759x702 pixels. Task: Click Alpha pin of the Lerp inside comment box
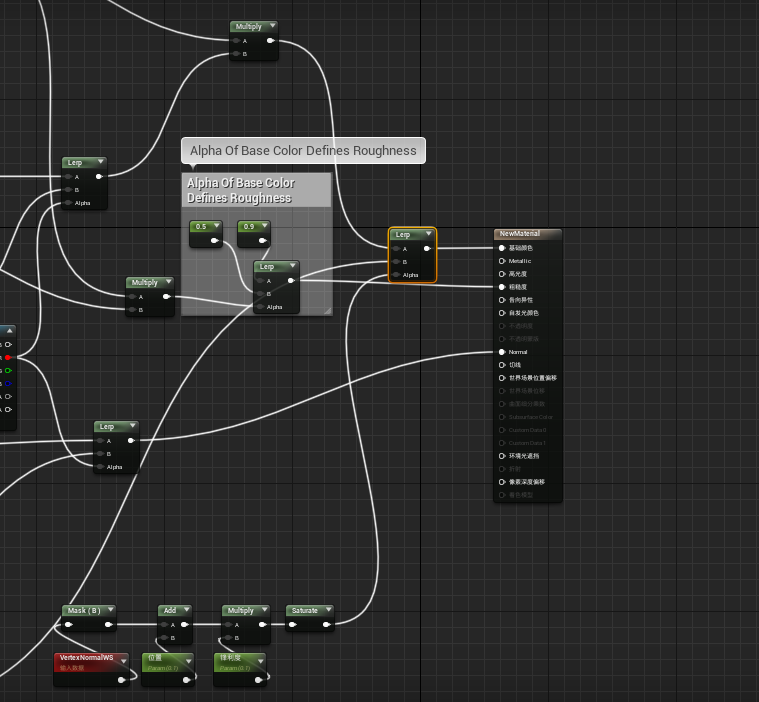(x=260, y=307)
